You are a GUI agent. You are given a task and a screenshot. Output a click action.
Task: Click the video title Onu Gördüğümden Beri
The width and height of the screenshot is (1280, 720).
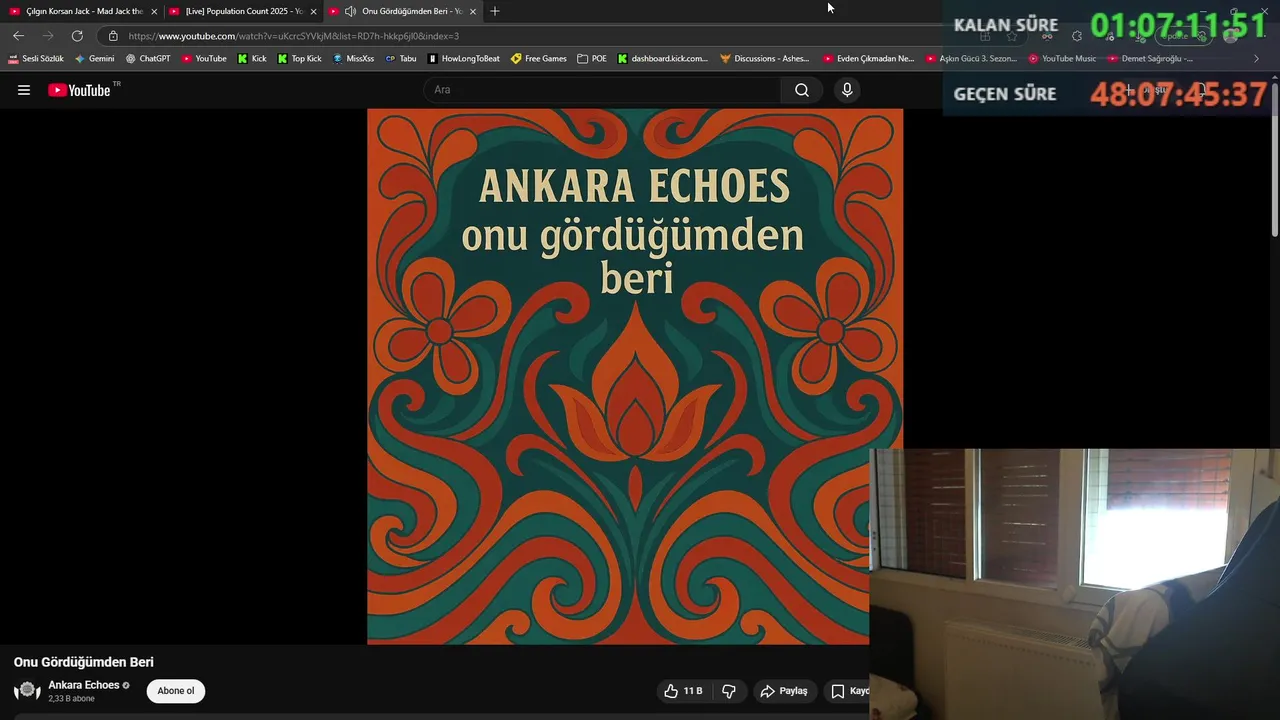84,662
